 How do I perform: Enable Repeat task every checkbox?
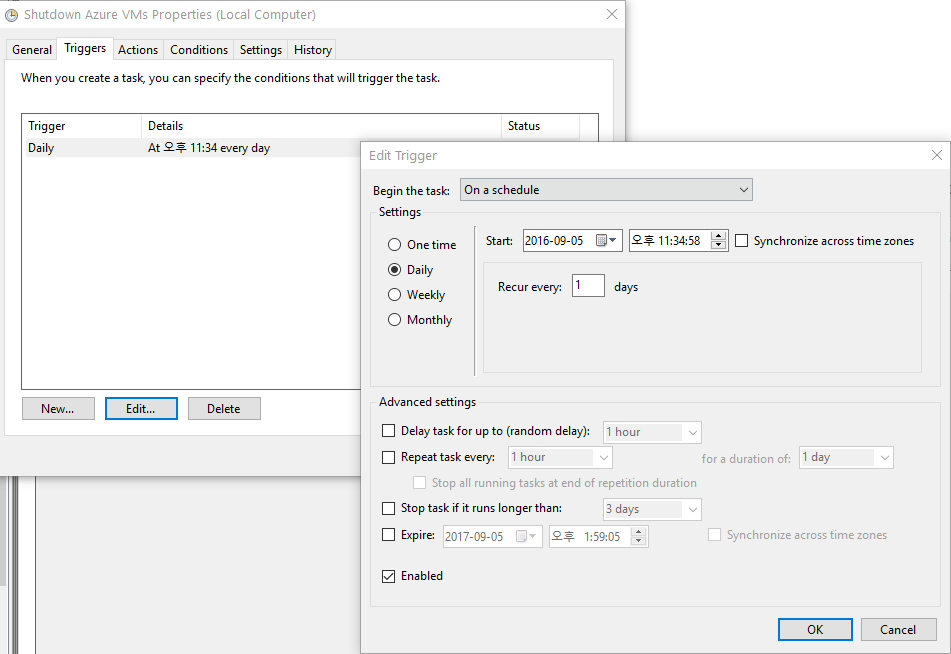pos(388,457)
